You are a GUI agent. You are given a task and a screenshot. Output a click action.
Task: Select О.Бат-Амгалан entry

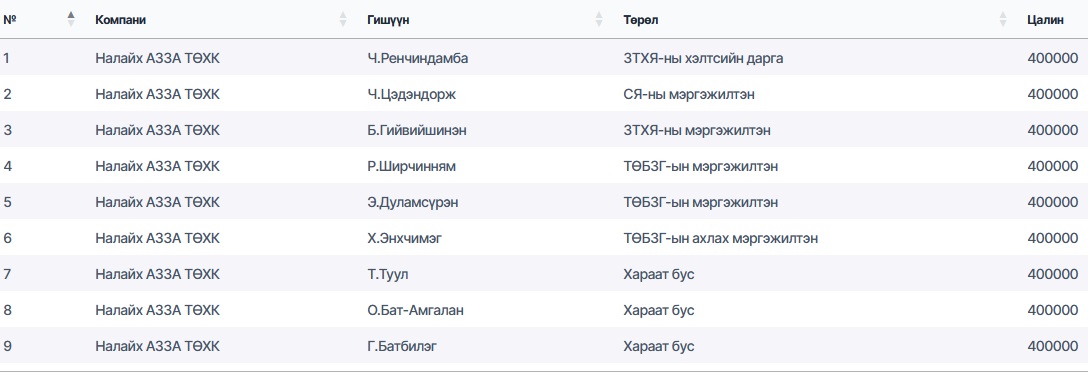[x=416, y=311]
